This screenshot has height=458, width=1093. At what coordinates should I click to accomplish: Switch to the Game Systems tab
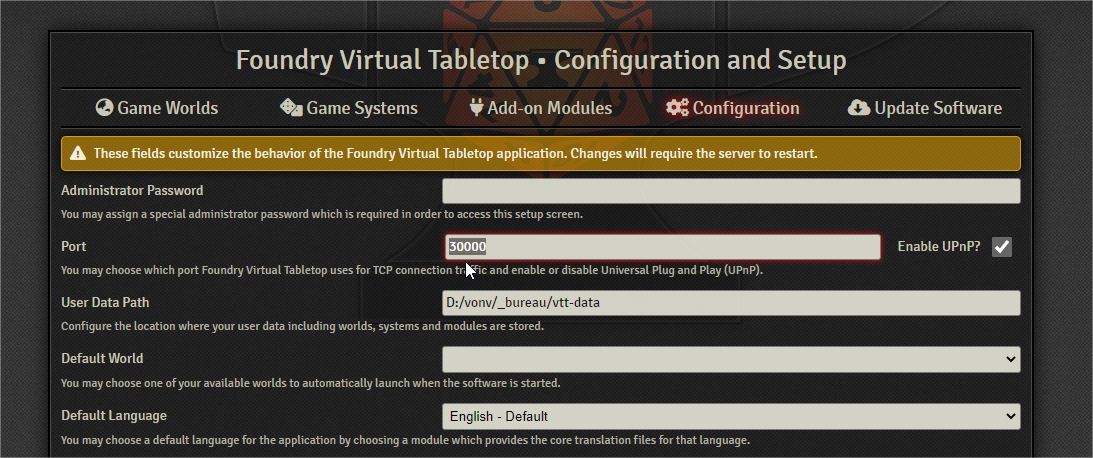tap(349, 108)
